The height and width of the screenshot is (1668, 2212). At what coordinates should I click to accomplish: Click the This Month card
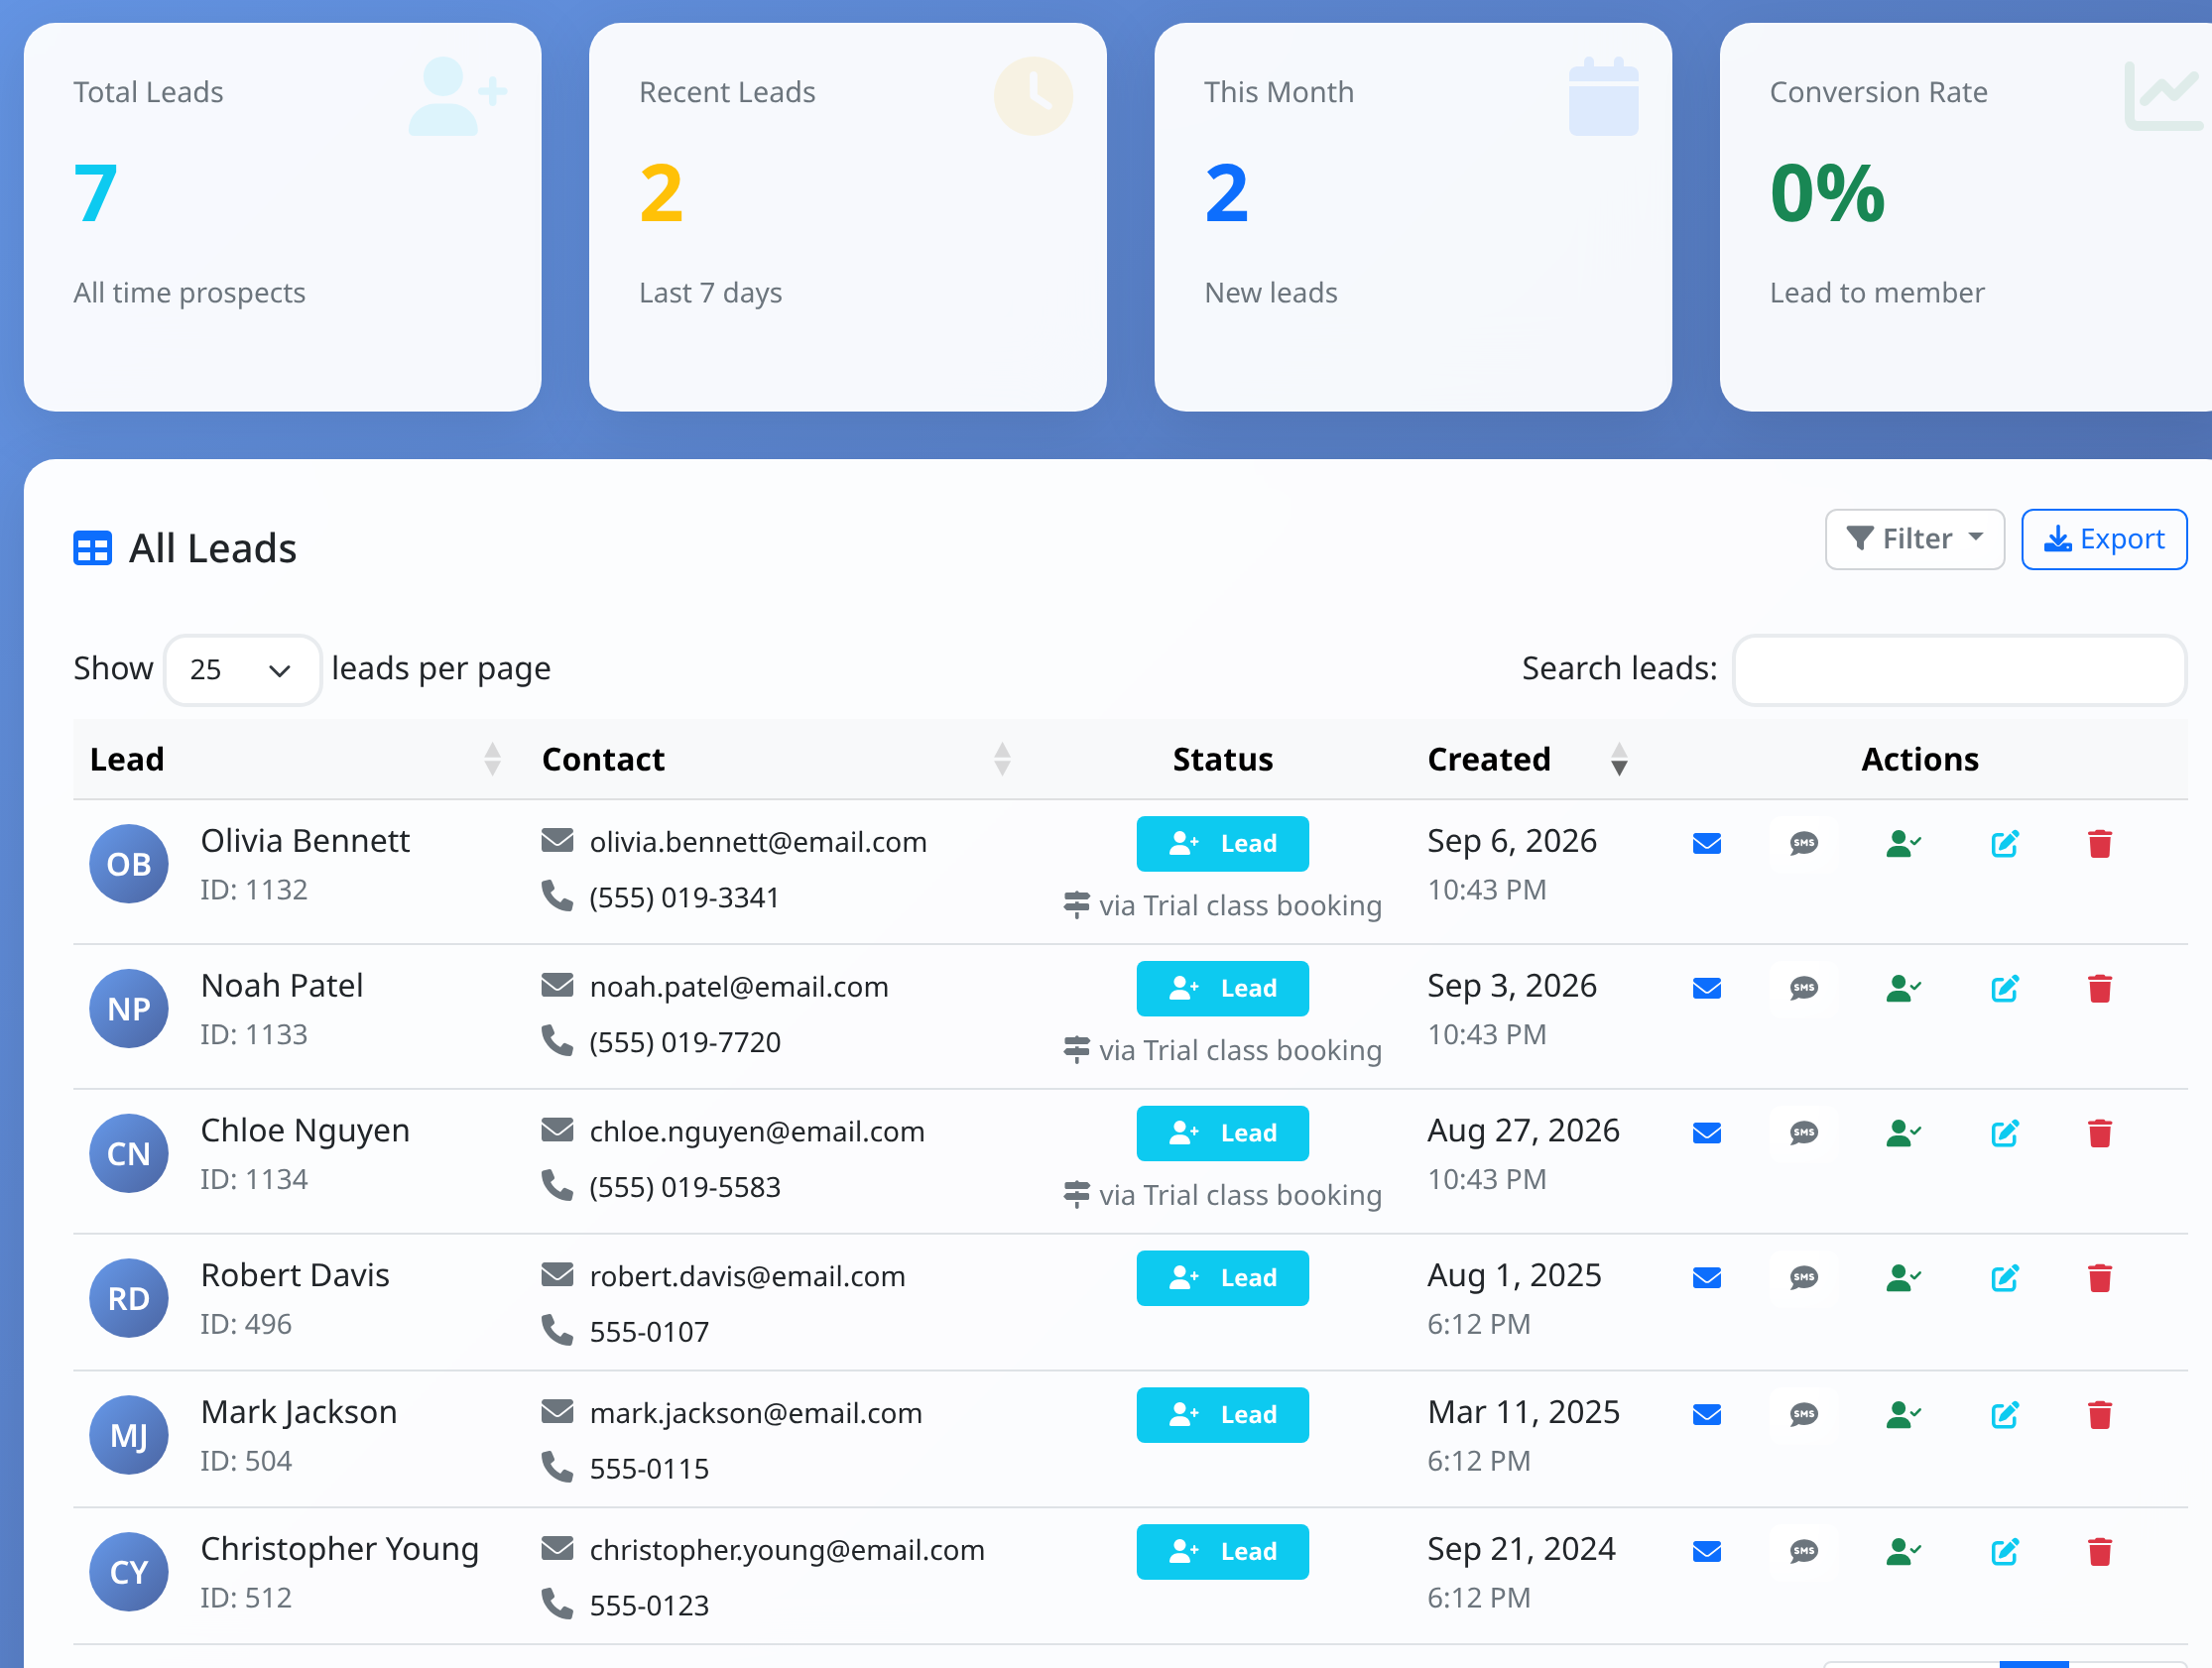(1413, 217)
